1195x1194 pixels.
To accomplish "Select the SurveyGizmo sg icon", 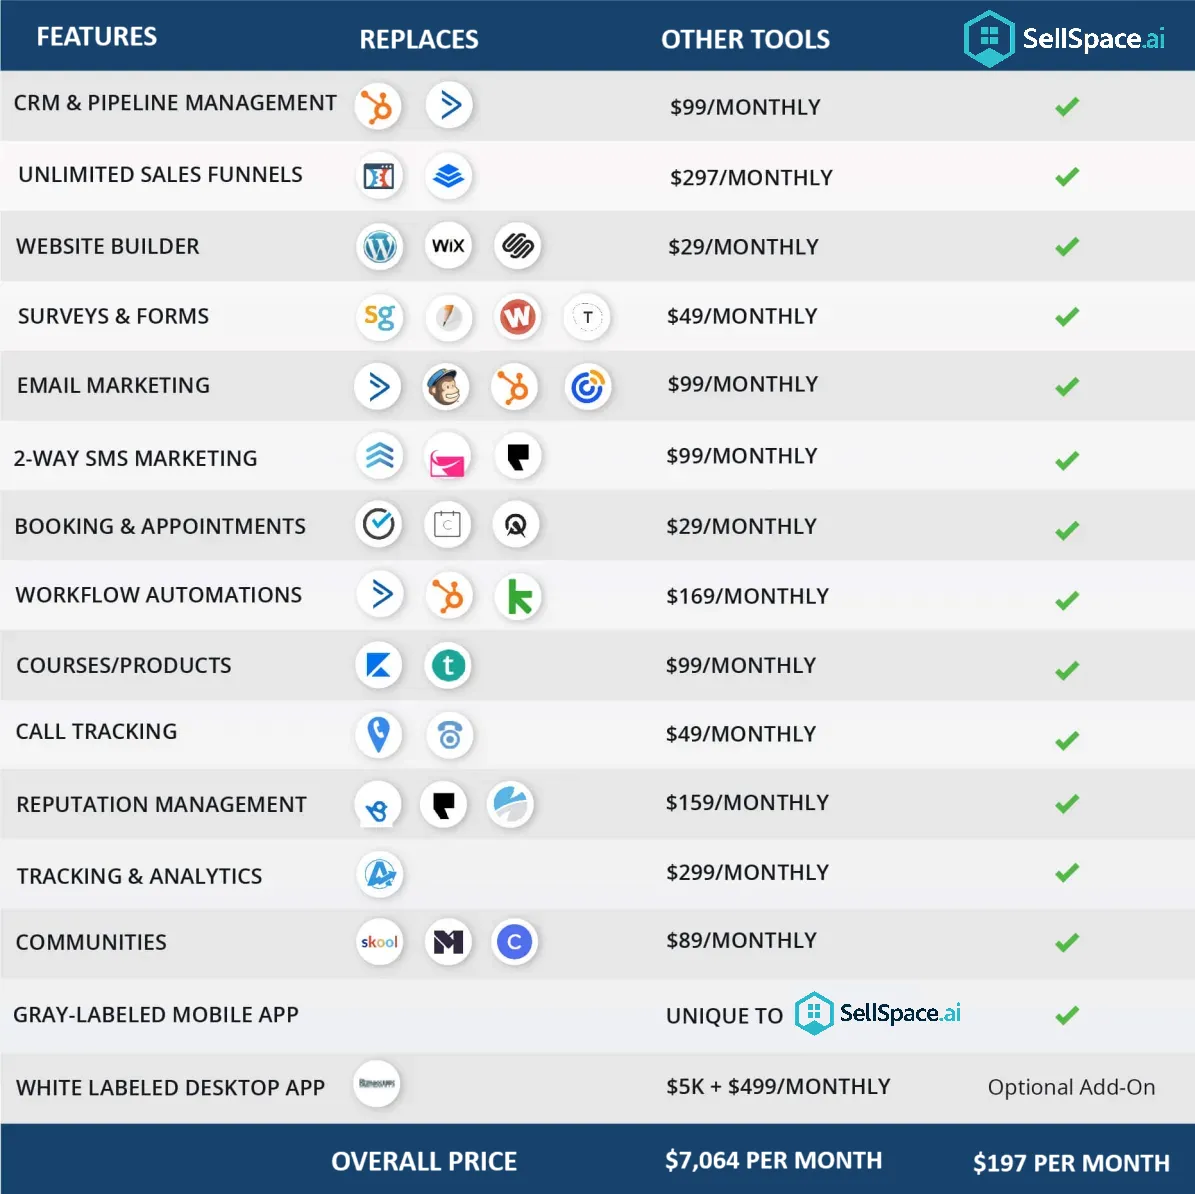I will pyautogui.click(x=380, y=316).
